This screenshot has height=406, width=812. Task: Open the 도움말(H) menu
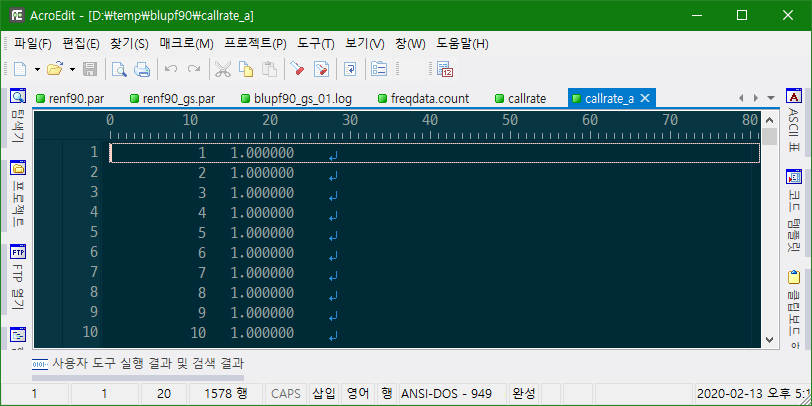[x=462, y=44]
